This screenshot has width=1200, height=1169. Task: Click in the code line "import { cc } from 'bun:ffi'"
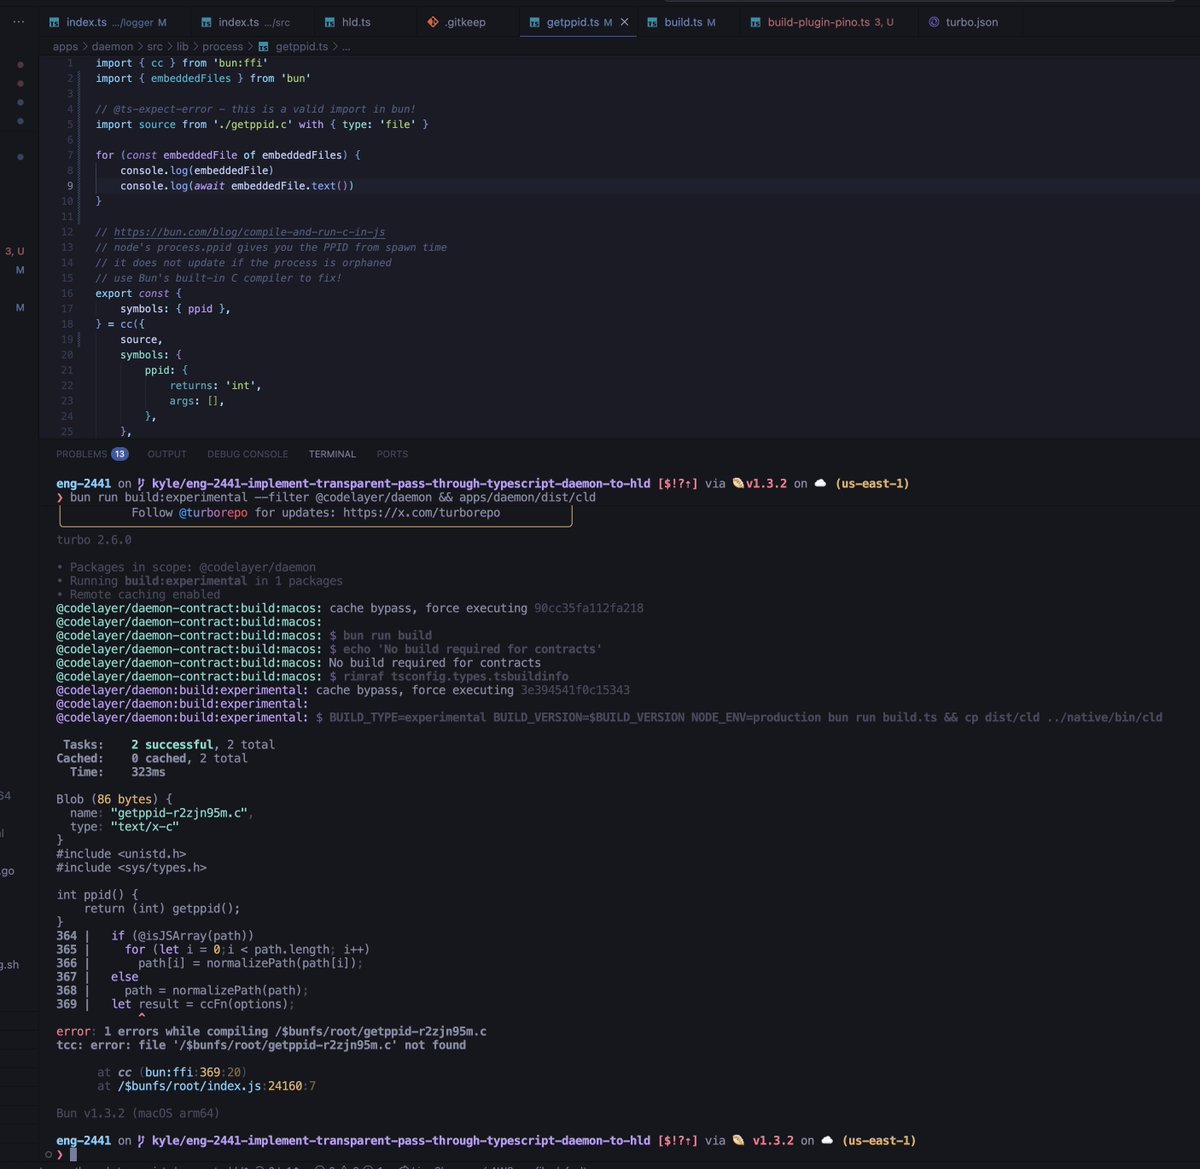(x=181, y=63)
